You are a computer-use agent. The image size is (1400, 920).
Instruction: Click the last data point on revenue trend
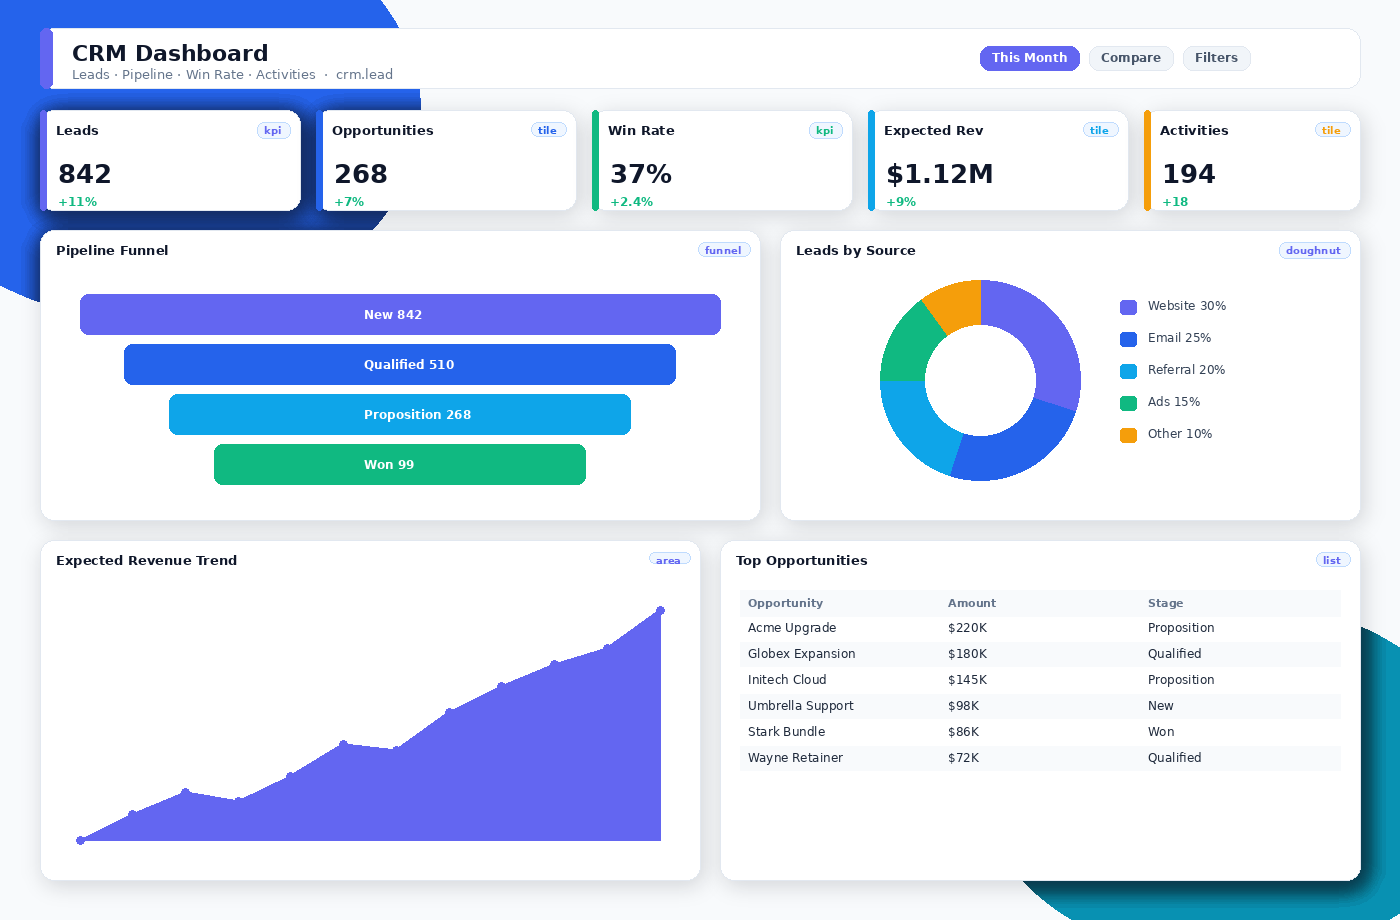(660, 610)
